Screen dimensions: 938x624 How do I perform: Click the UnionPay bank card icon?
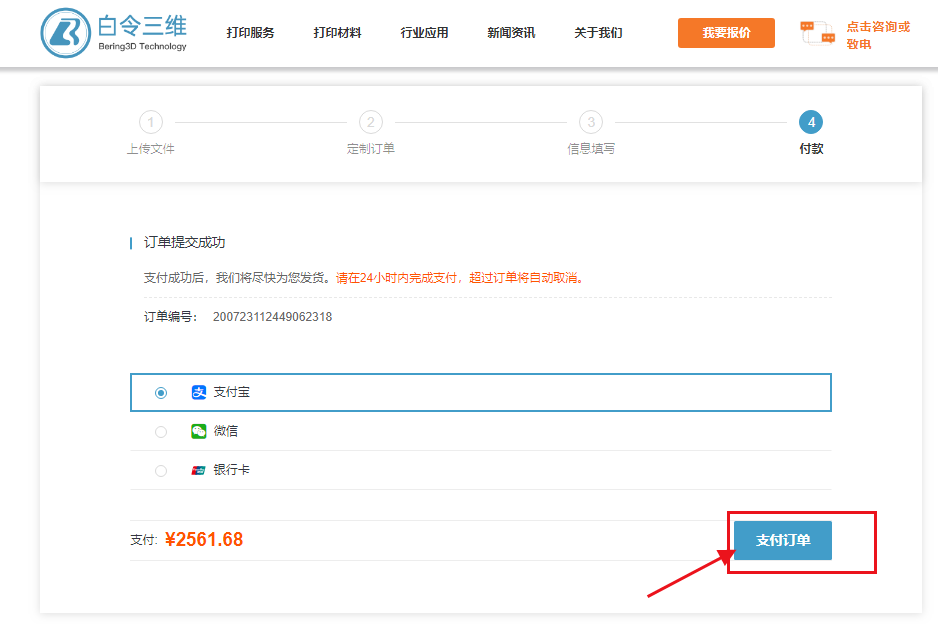pos(199,470)
